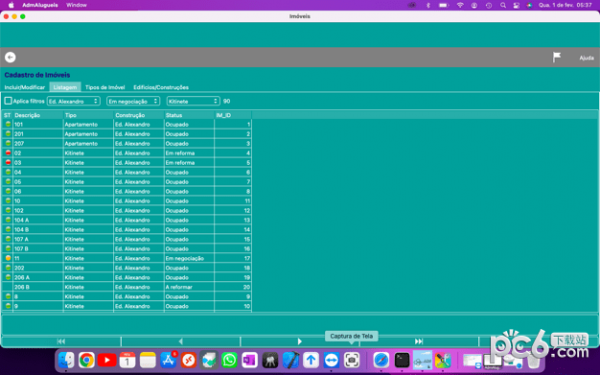The width and height of the screenshot is (600, 375).
Task: Click the 'A reformar' status cell
Action: (189, 287)
